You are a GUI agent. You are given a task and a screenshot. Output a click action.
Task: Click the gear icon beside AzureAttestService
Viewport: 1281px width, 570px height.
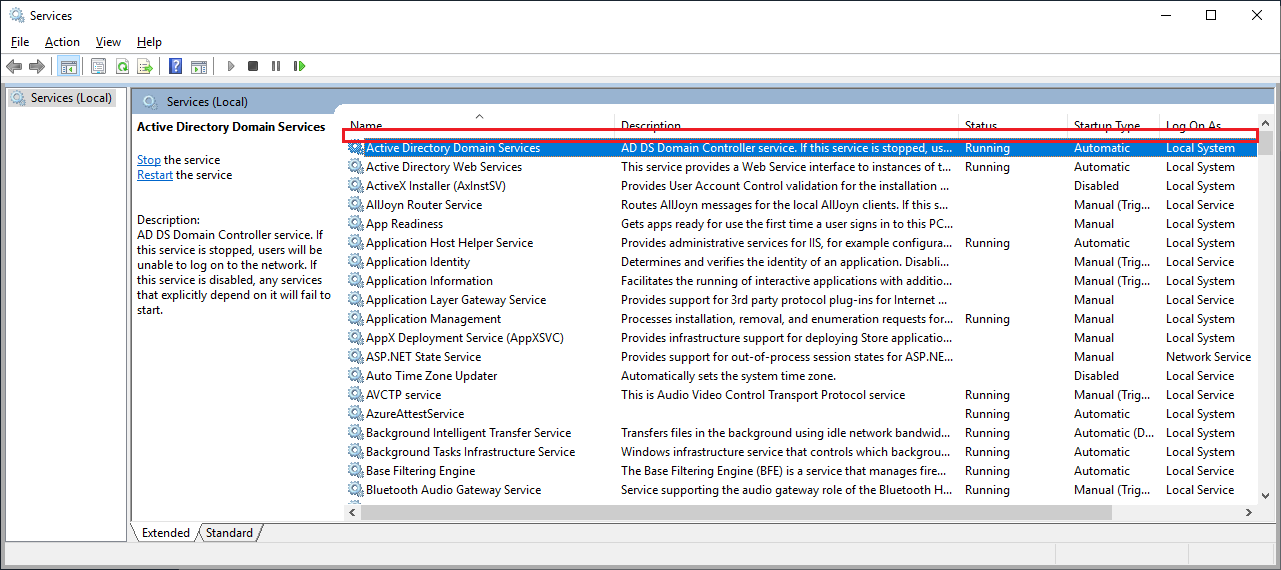tap(355, 414)
